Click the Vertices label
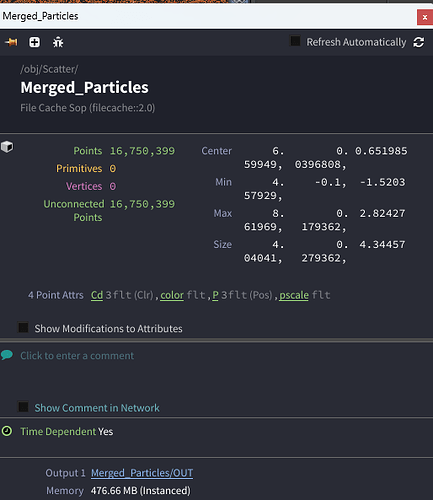 pos(84,186)
